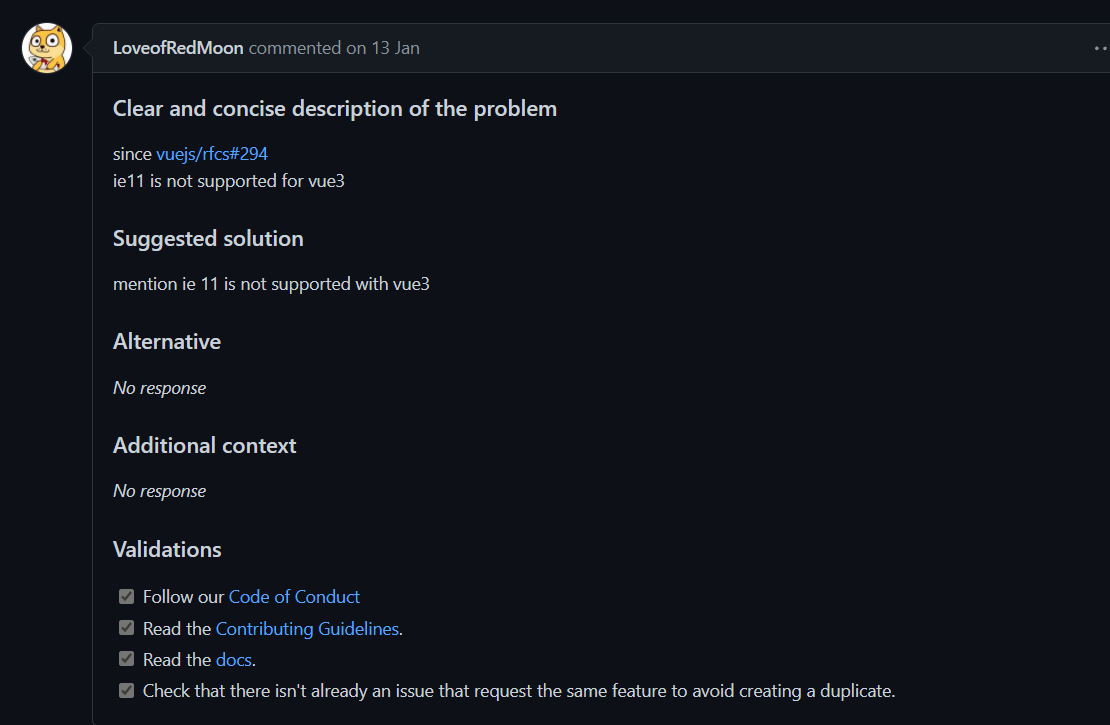Click the "Additional context" heading
Screen dimensions: 1110x725
click(x=204, y=445)
